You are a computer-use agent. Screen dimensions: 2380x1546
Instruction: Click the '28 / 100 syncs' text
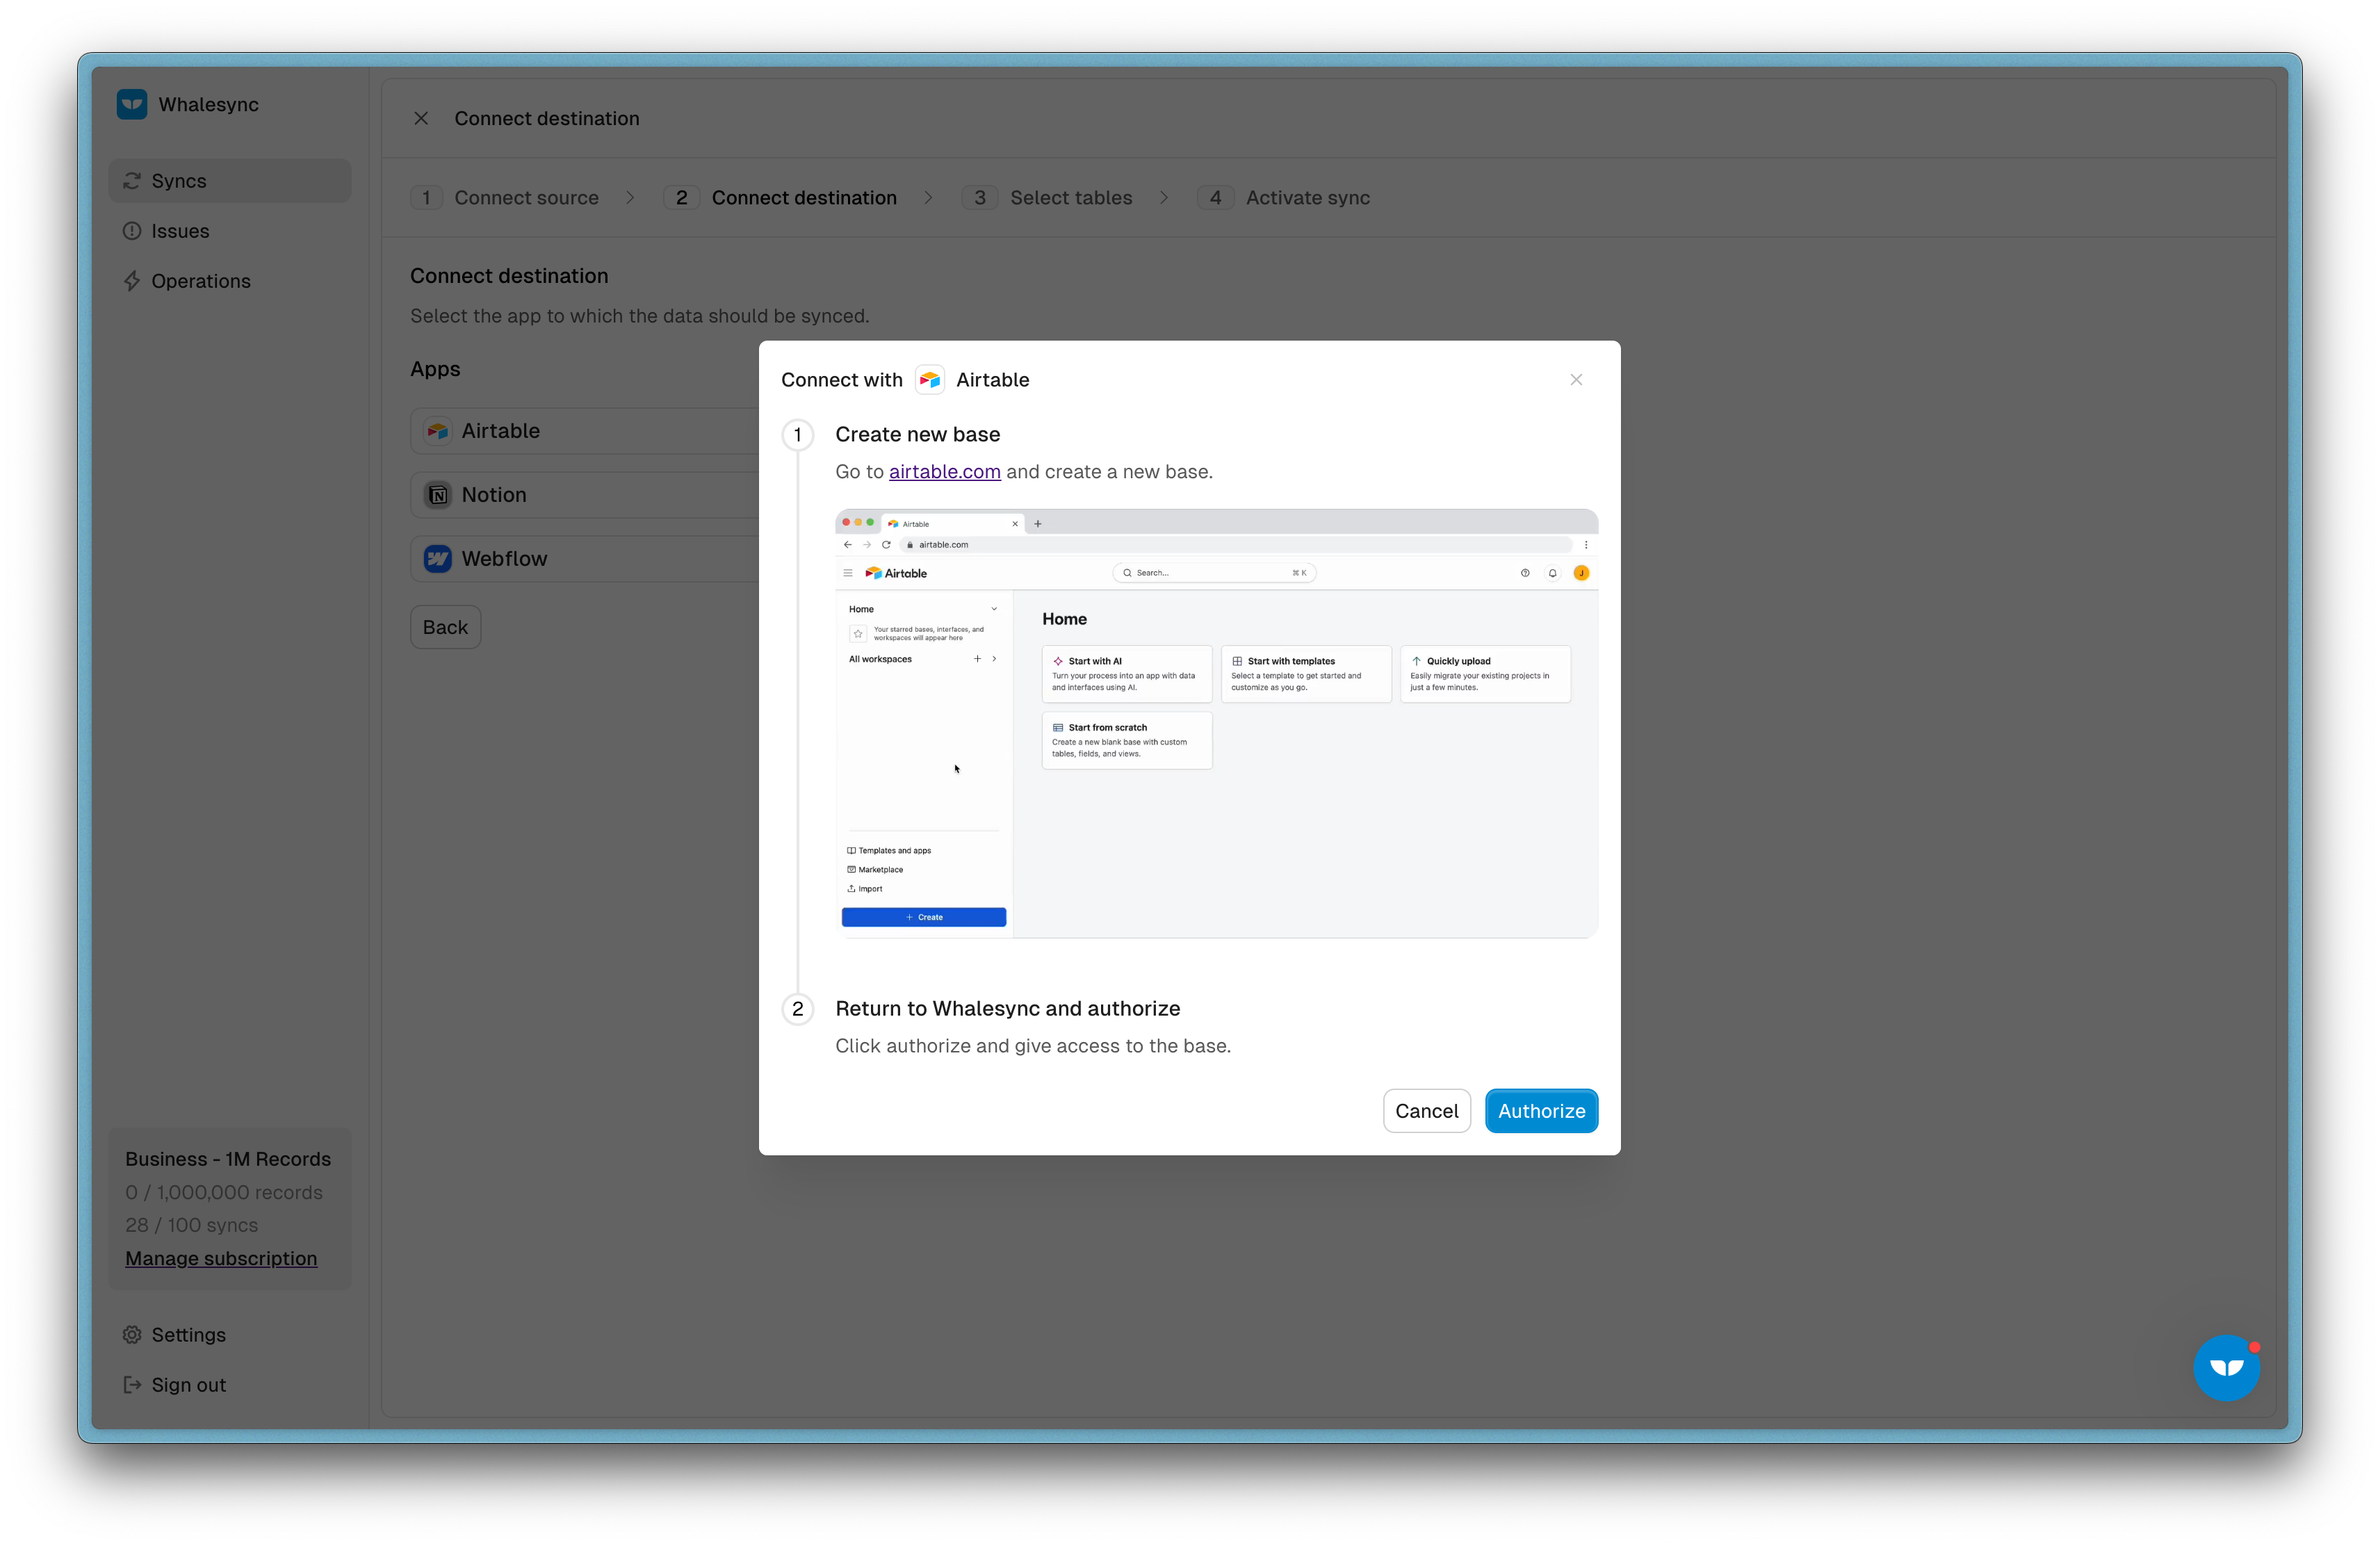coord(192,1225)
